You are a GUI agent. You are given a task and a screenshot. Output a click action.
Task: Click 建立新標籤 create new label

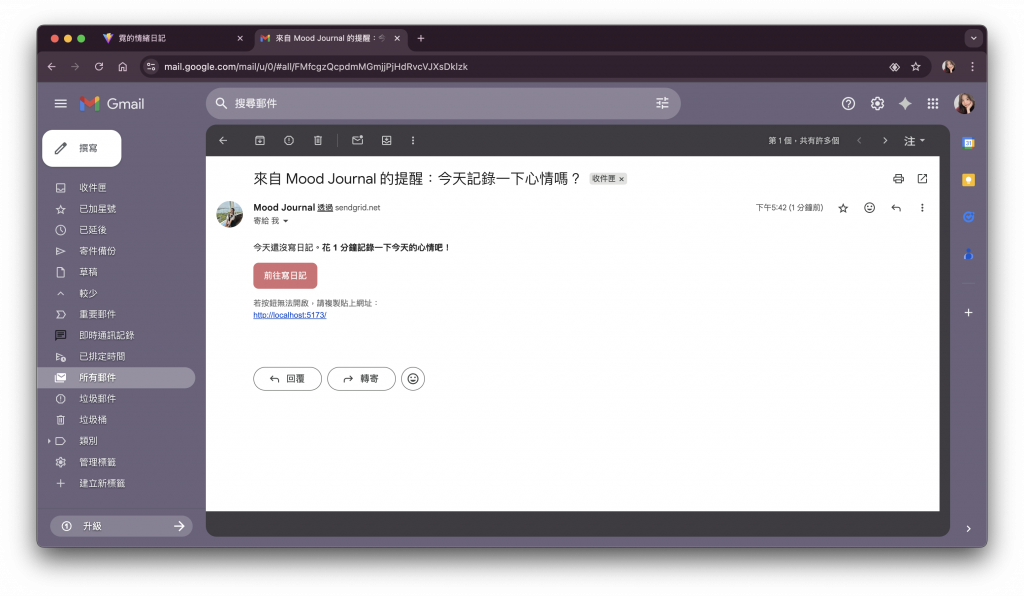(102, 483)
